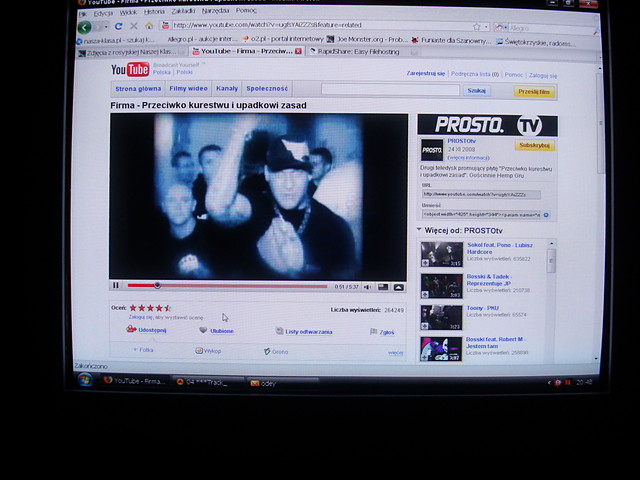Switch to the RapidShare: Easy Filehosting tab

(x=359, y=51)
